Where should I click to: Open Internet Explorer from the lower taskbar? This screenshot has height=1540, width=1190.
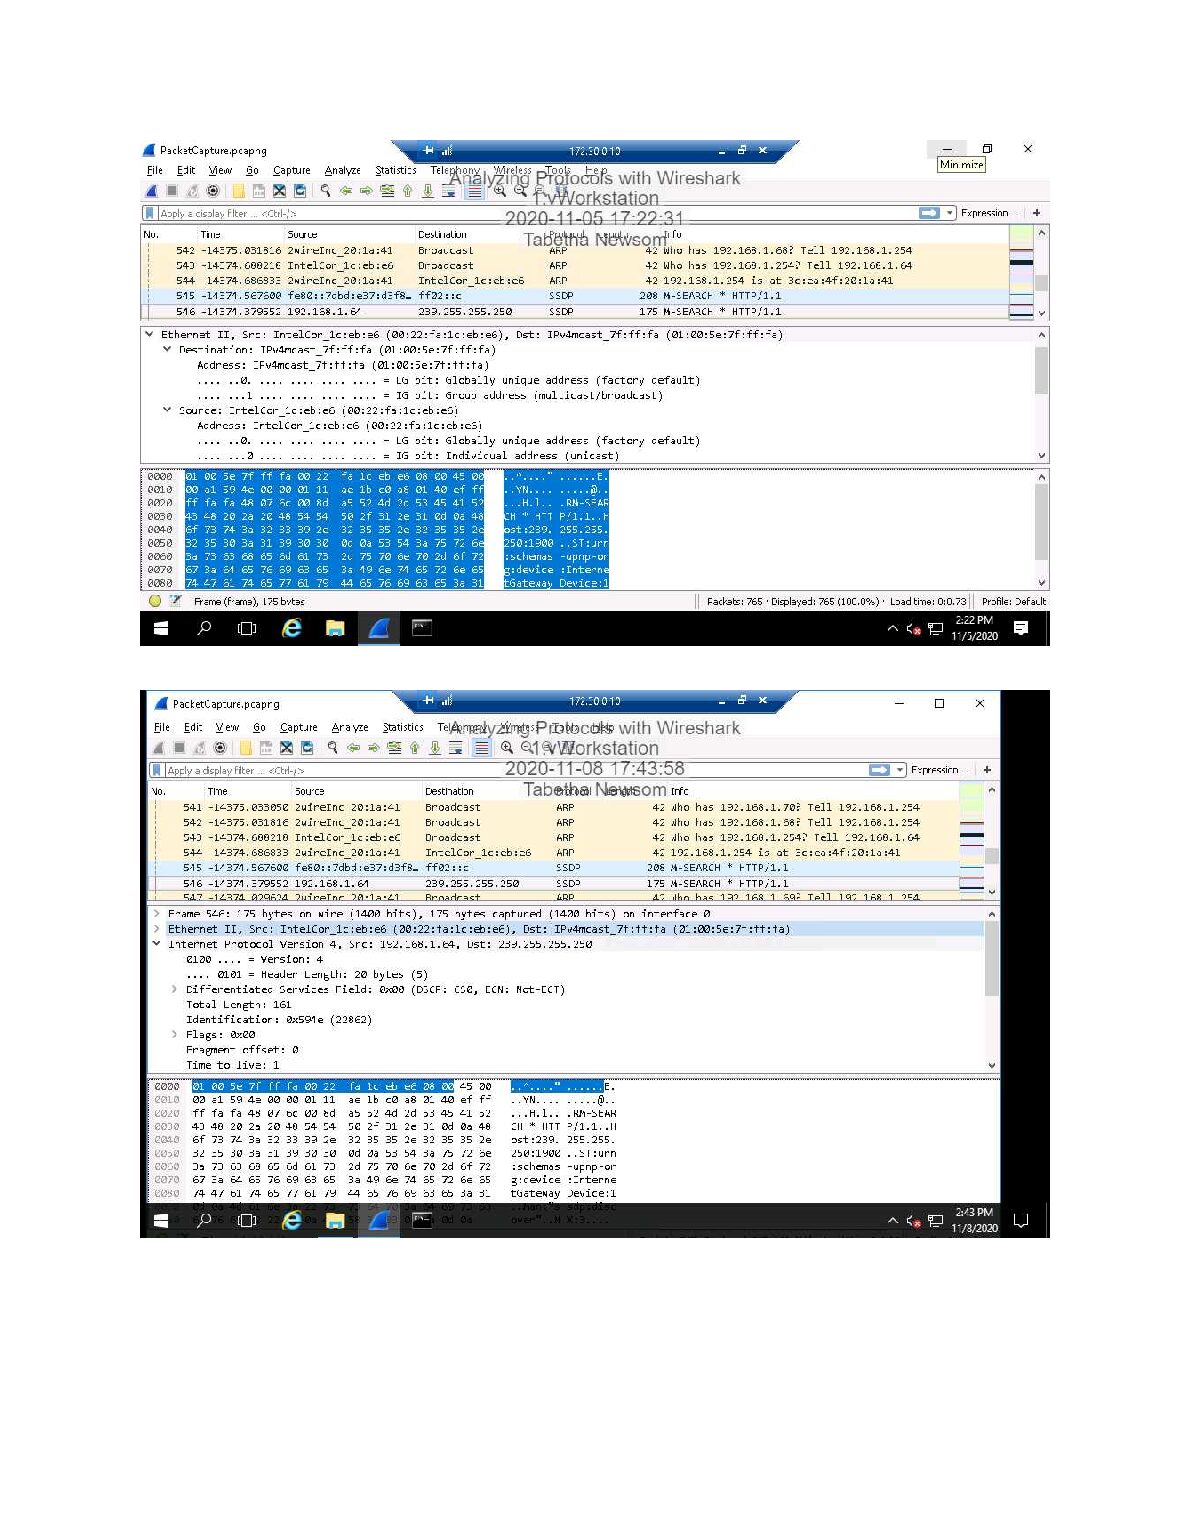click(x=292, y=1220)
